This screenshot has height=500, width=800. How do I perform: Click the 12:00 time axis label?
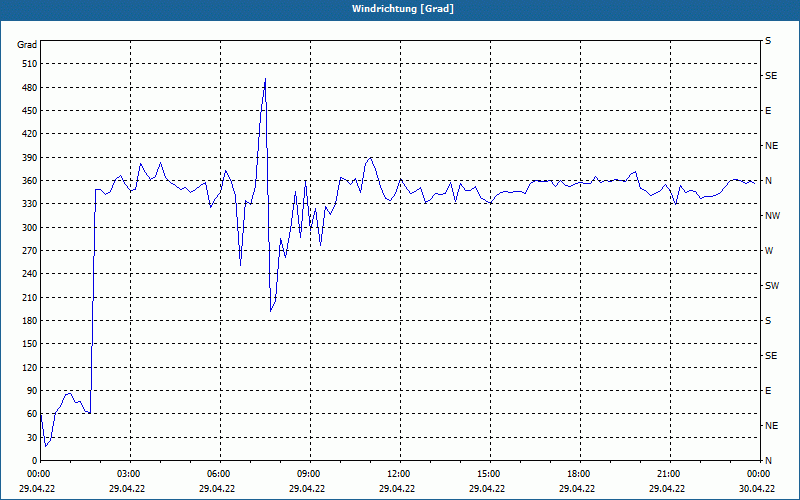tap(396, 474)
